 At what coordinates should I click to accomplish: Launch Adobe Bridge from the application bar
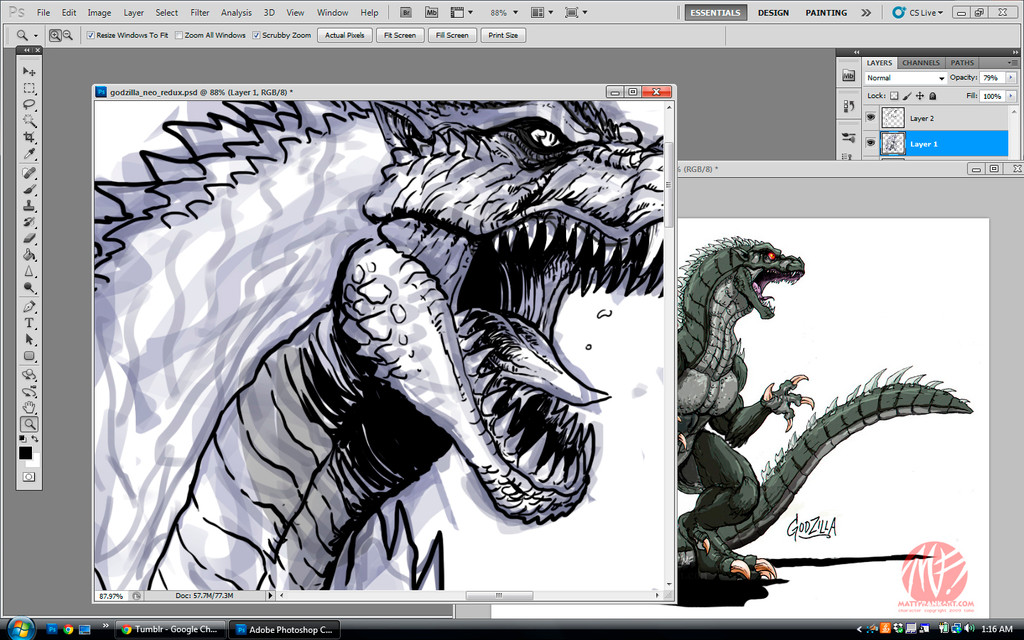(x=406, y=12)
